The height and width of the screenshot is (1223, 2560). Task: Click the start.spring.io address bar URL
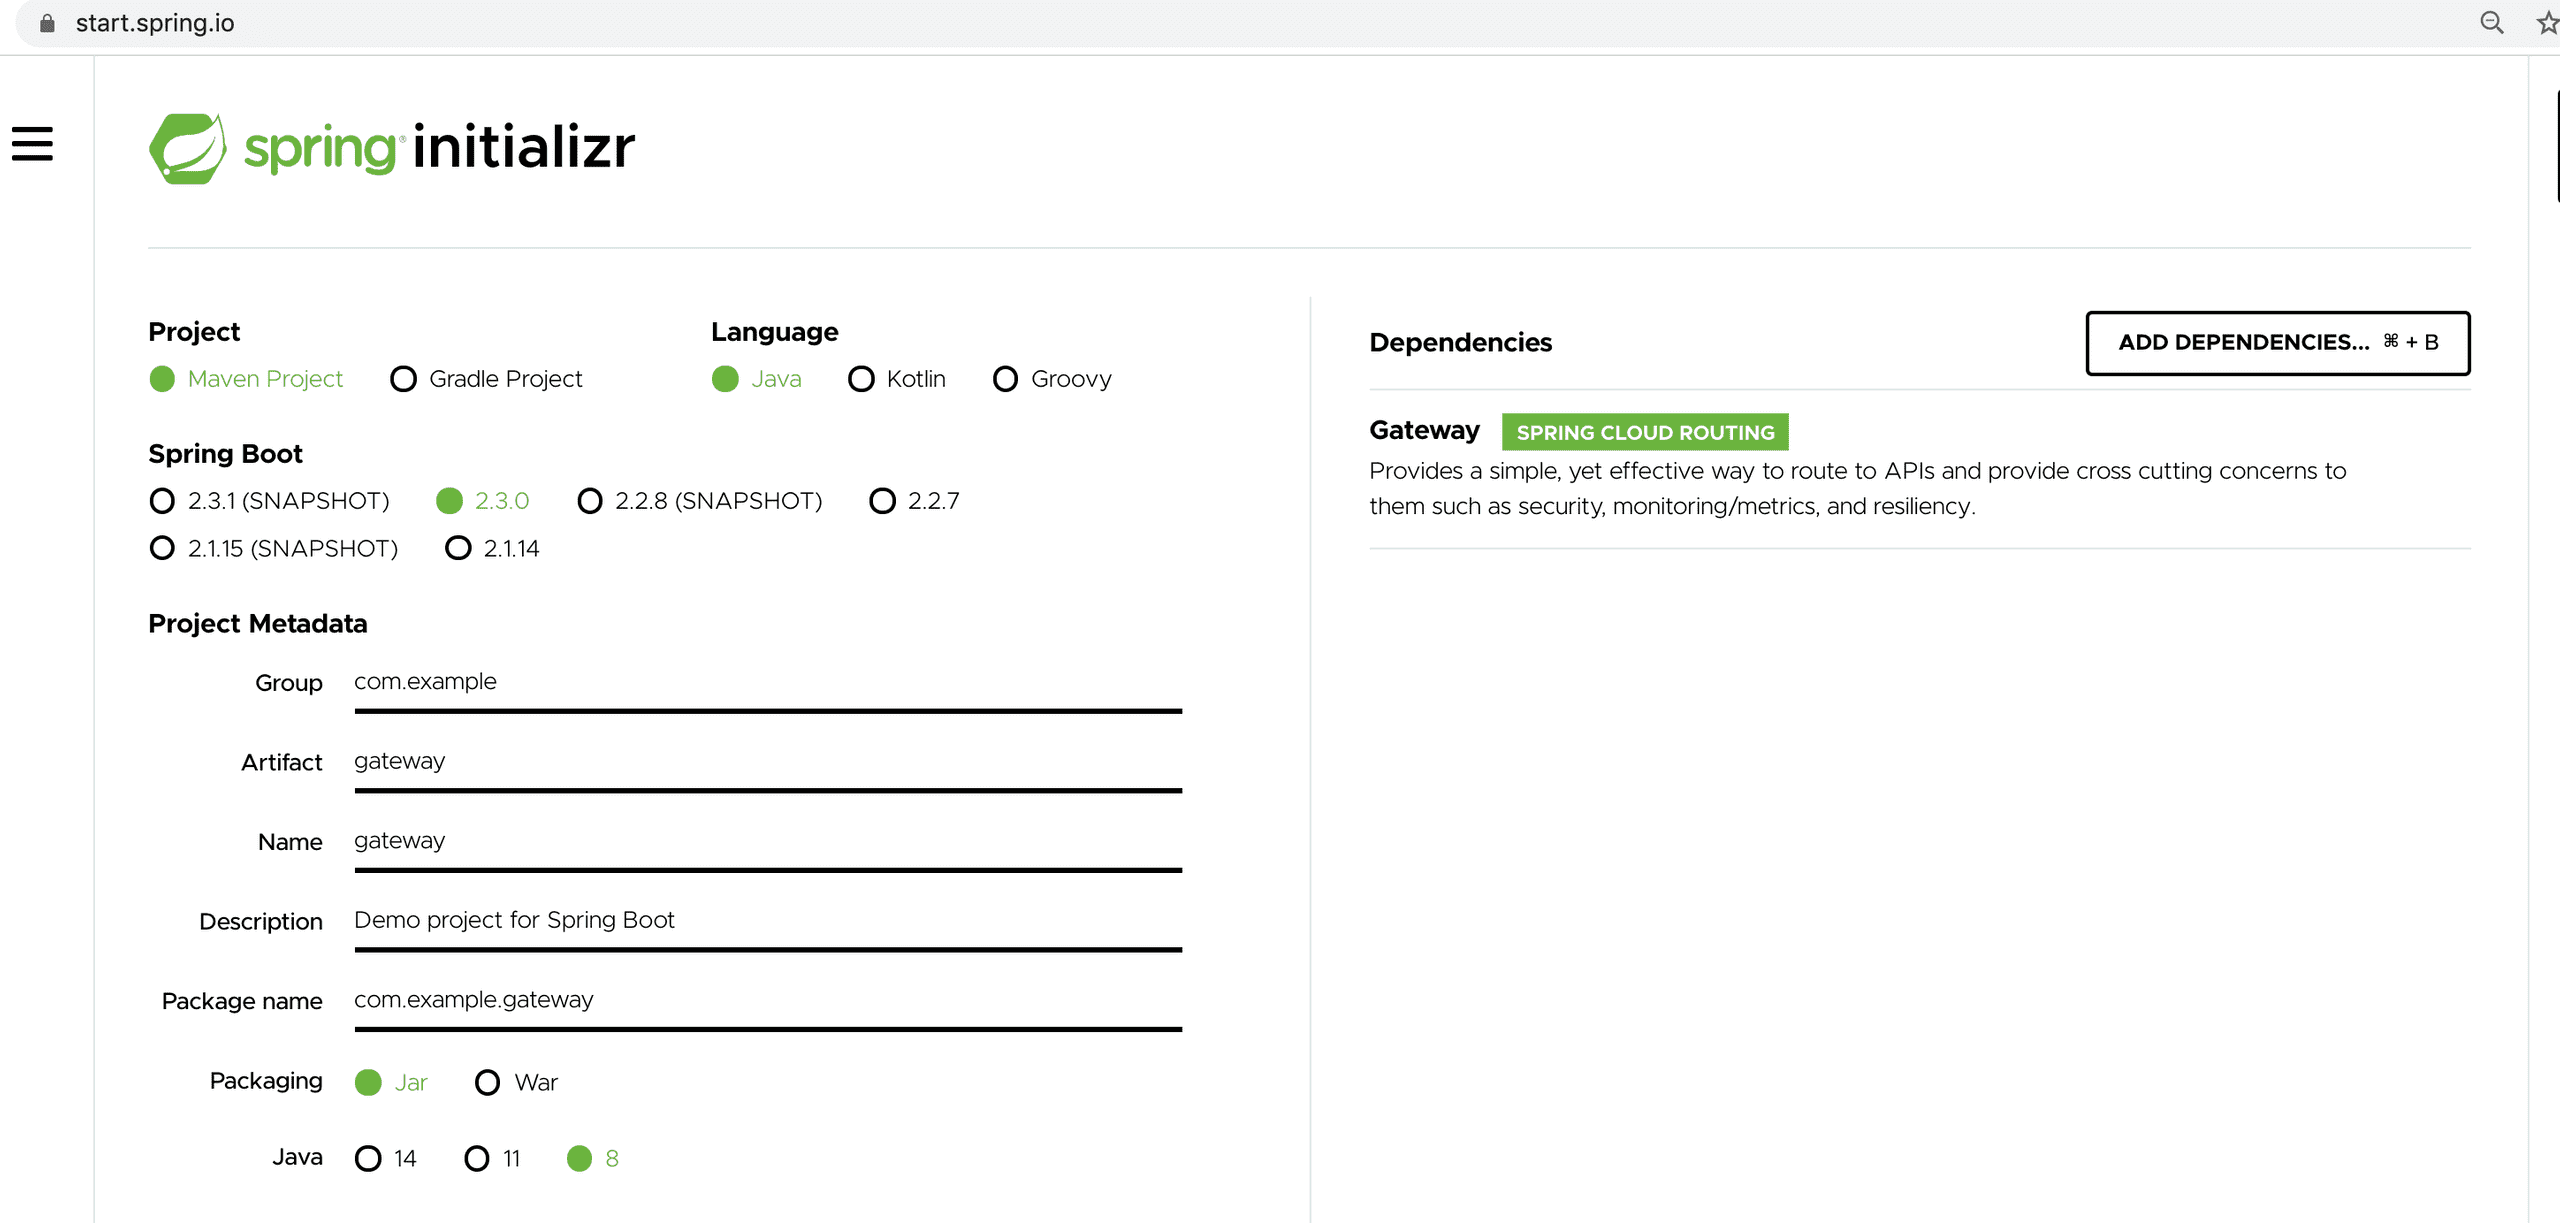[x=155, y=23]
